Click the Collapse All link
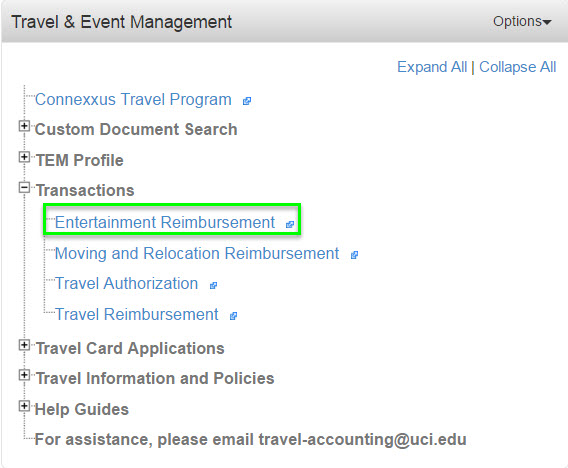568x468 pixels. [518, 67]
